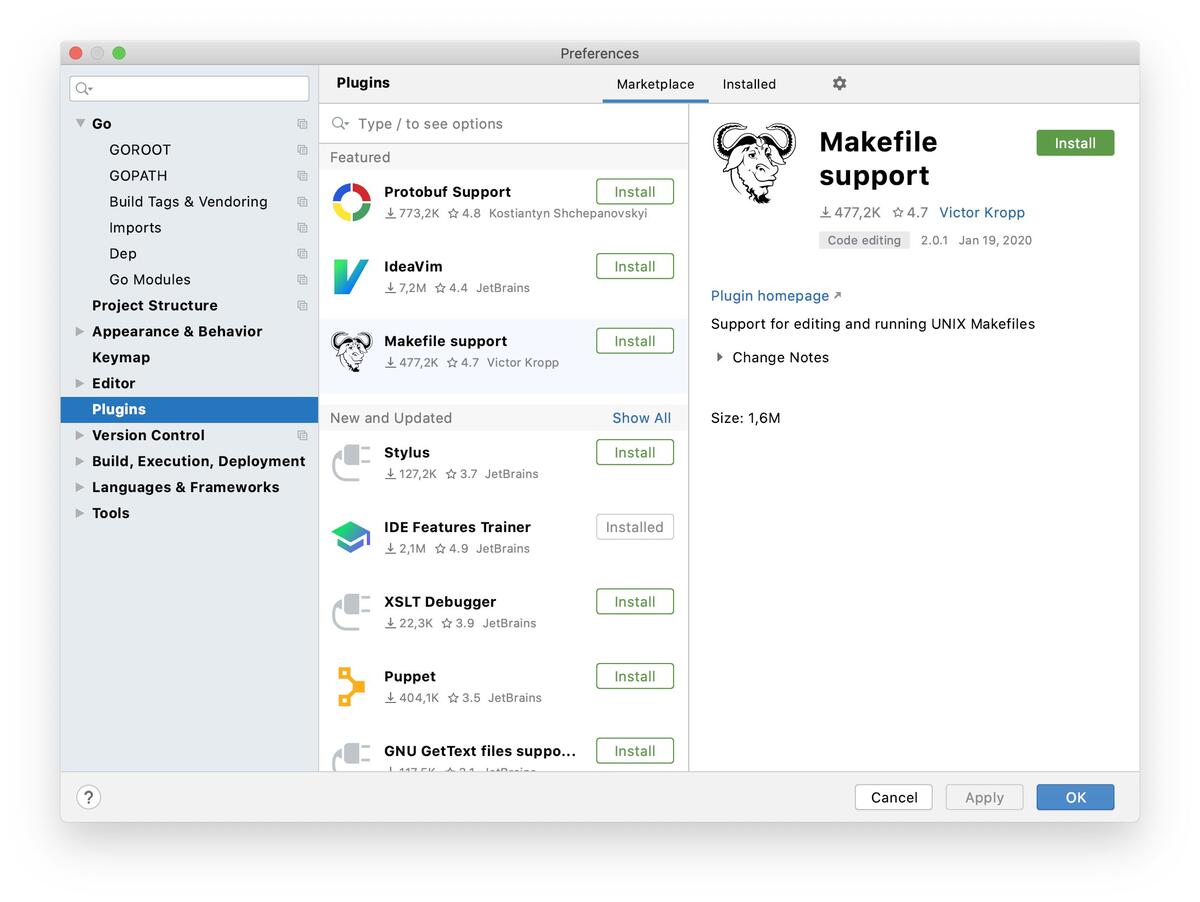Click the plugins settings gear icon
This screenshot has width=1200, height=902.
click(839, 84)
